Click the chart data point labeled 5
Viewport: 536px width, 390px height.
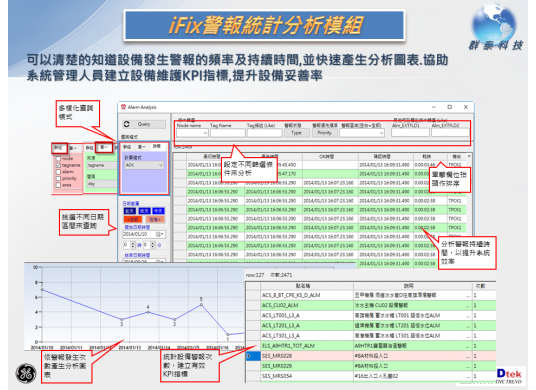point(201,304)
